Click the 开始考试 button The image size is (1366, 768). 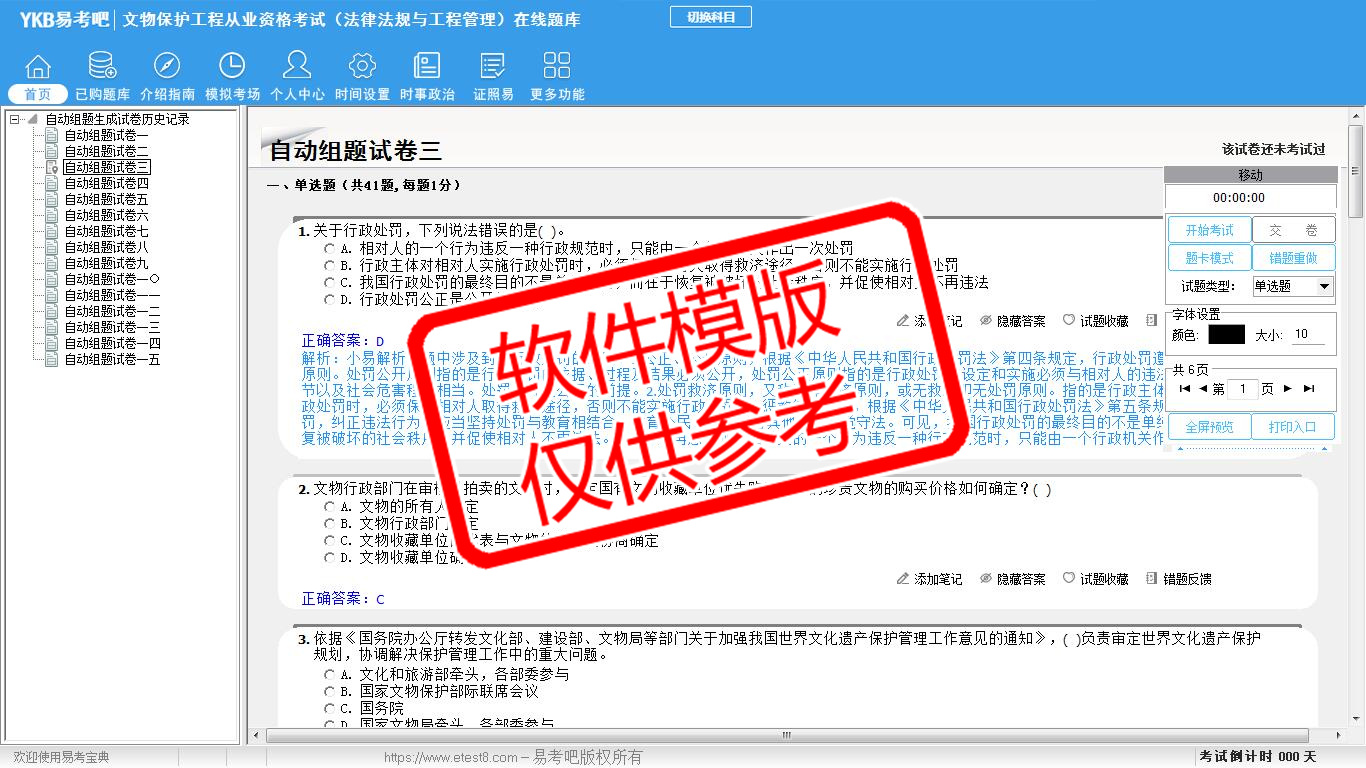point(1209,230)
